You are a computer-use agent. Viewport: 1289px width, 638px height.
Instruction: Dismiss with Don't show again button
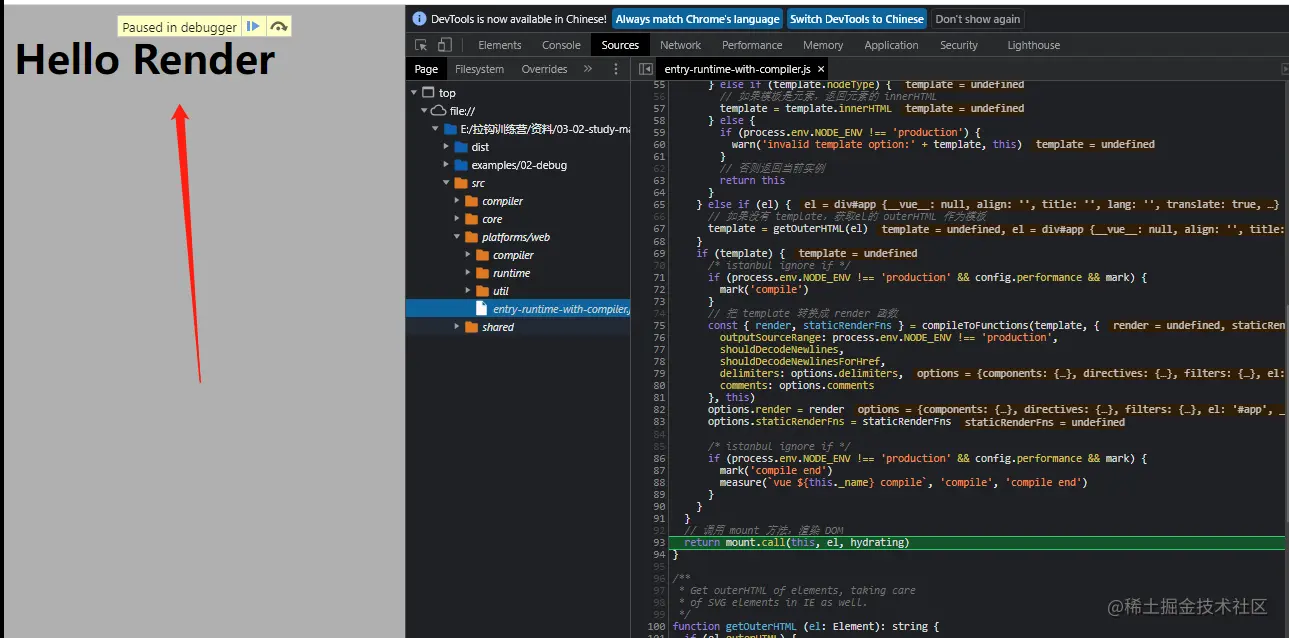[977, 19]
